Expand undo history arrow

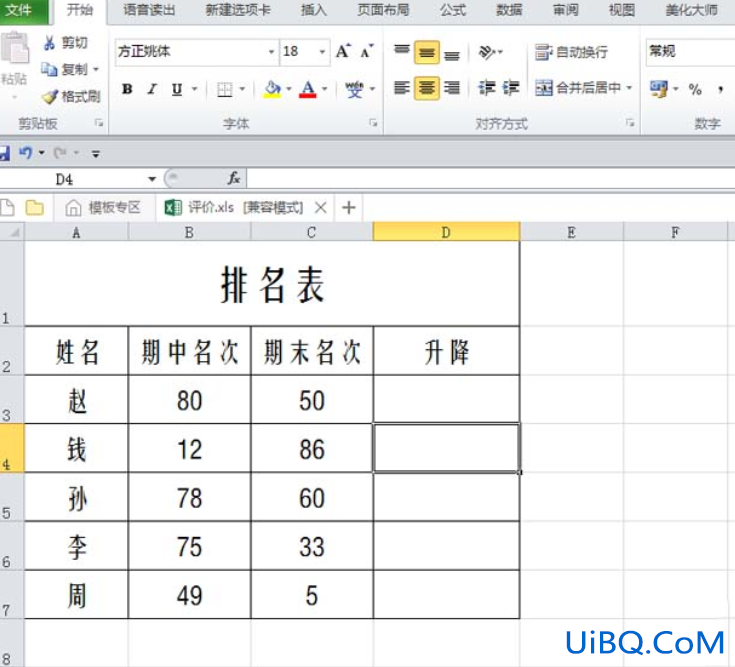41,153
